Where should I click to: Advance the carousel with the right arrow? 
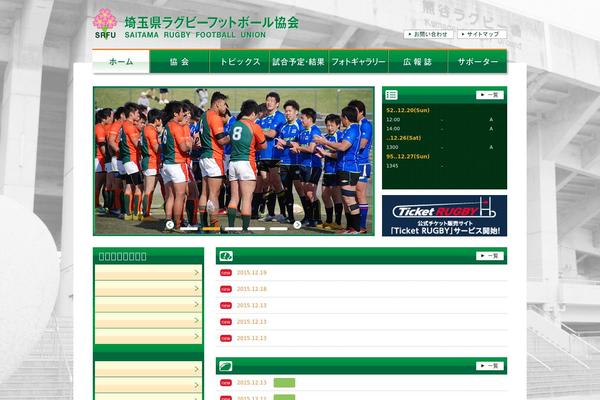click(297, 225)
